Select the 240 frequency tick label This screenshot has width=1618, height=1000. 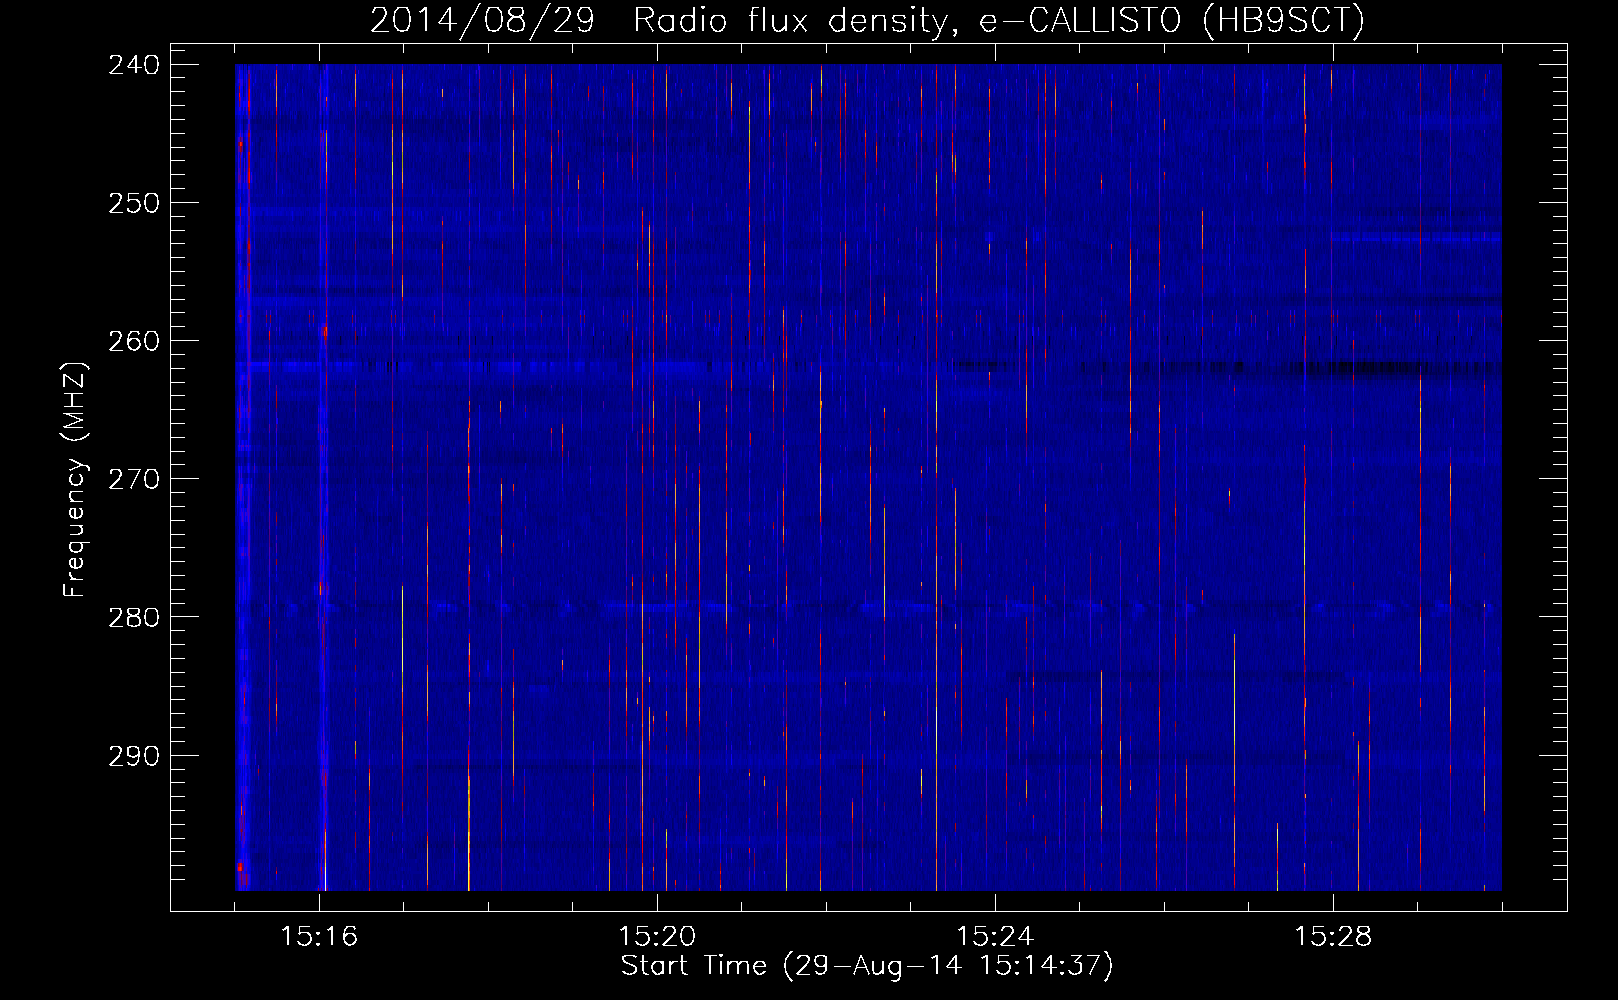pyautogui.click(x=134, y=64)
